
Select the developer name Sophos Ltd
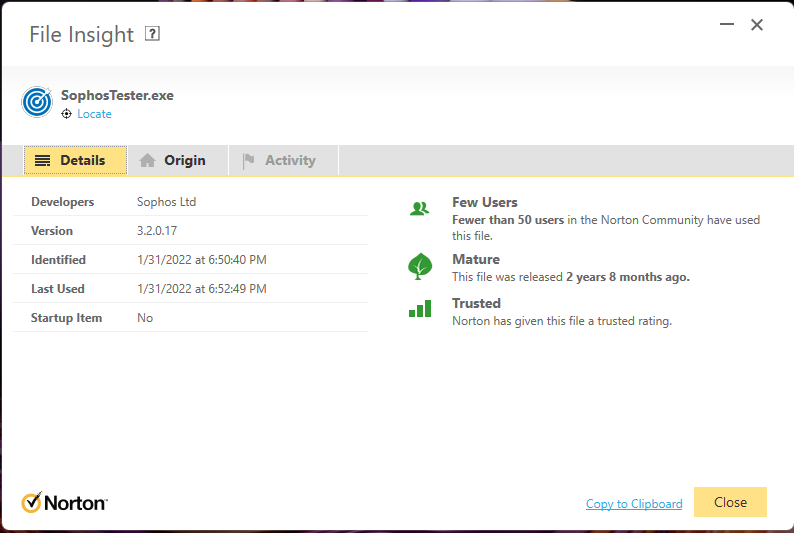coord(166,201)
